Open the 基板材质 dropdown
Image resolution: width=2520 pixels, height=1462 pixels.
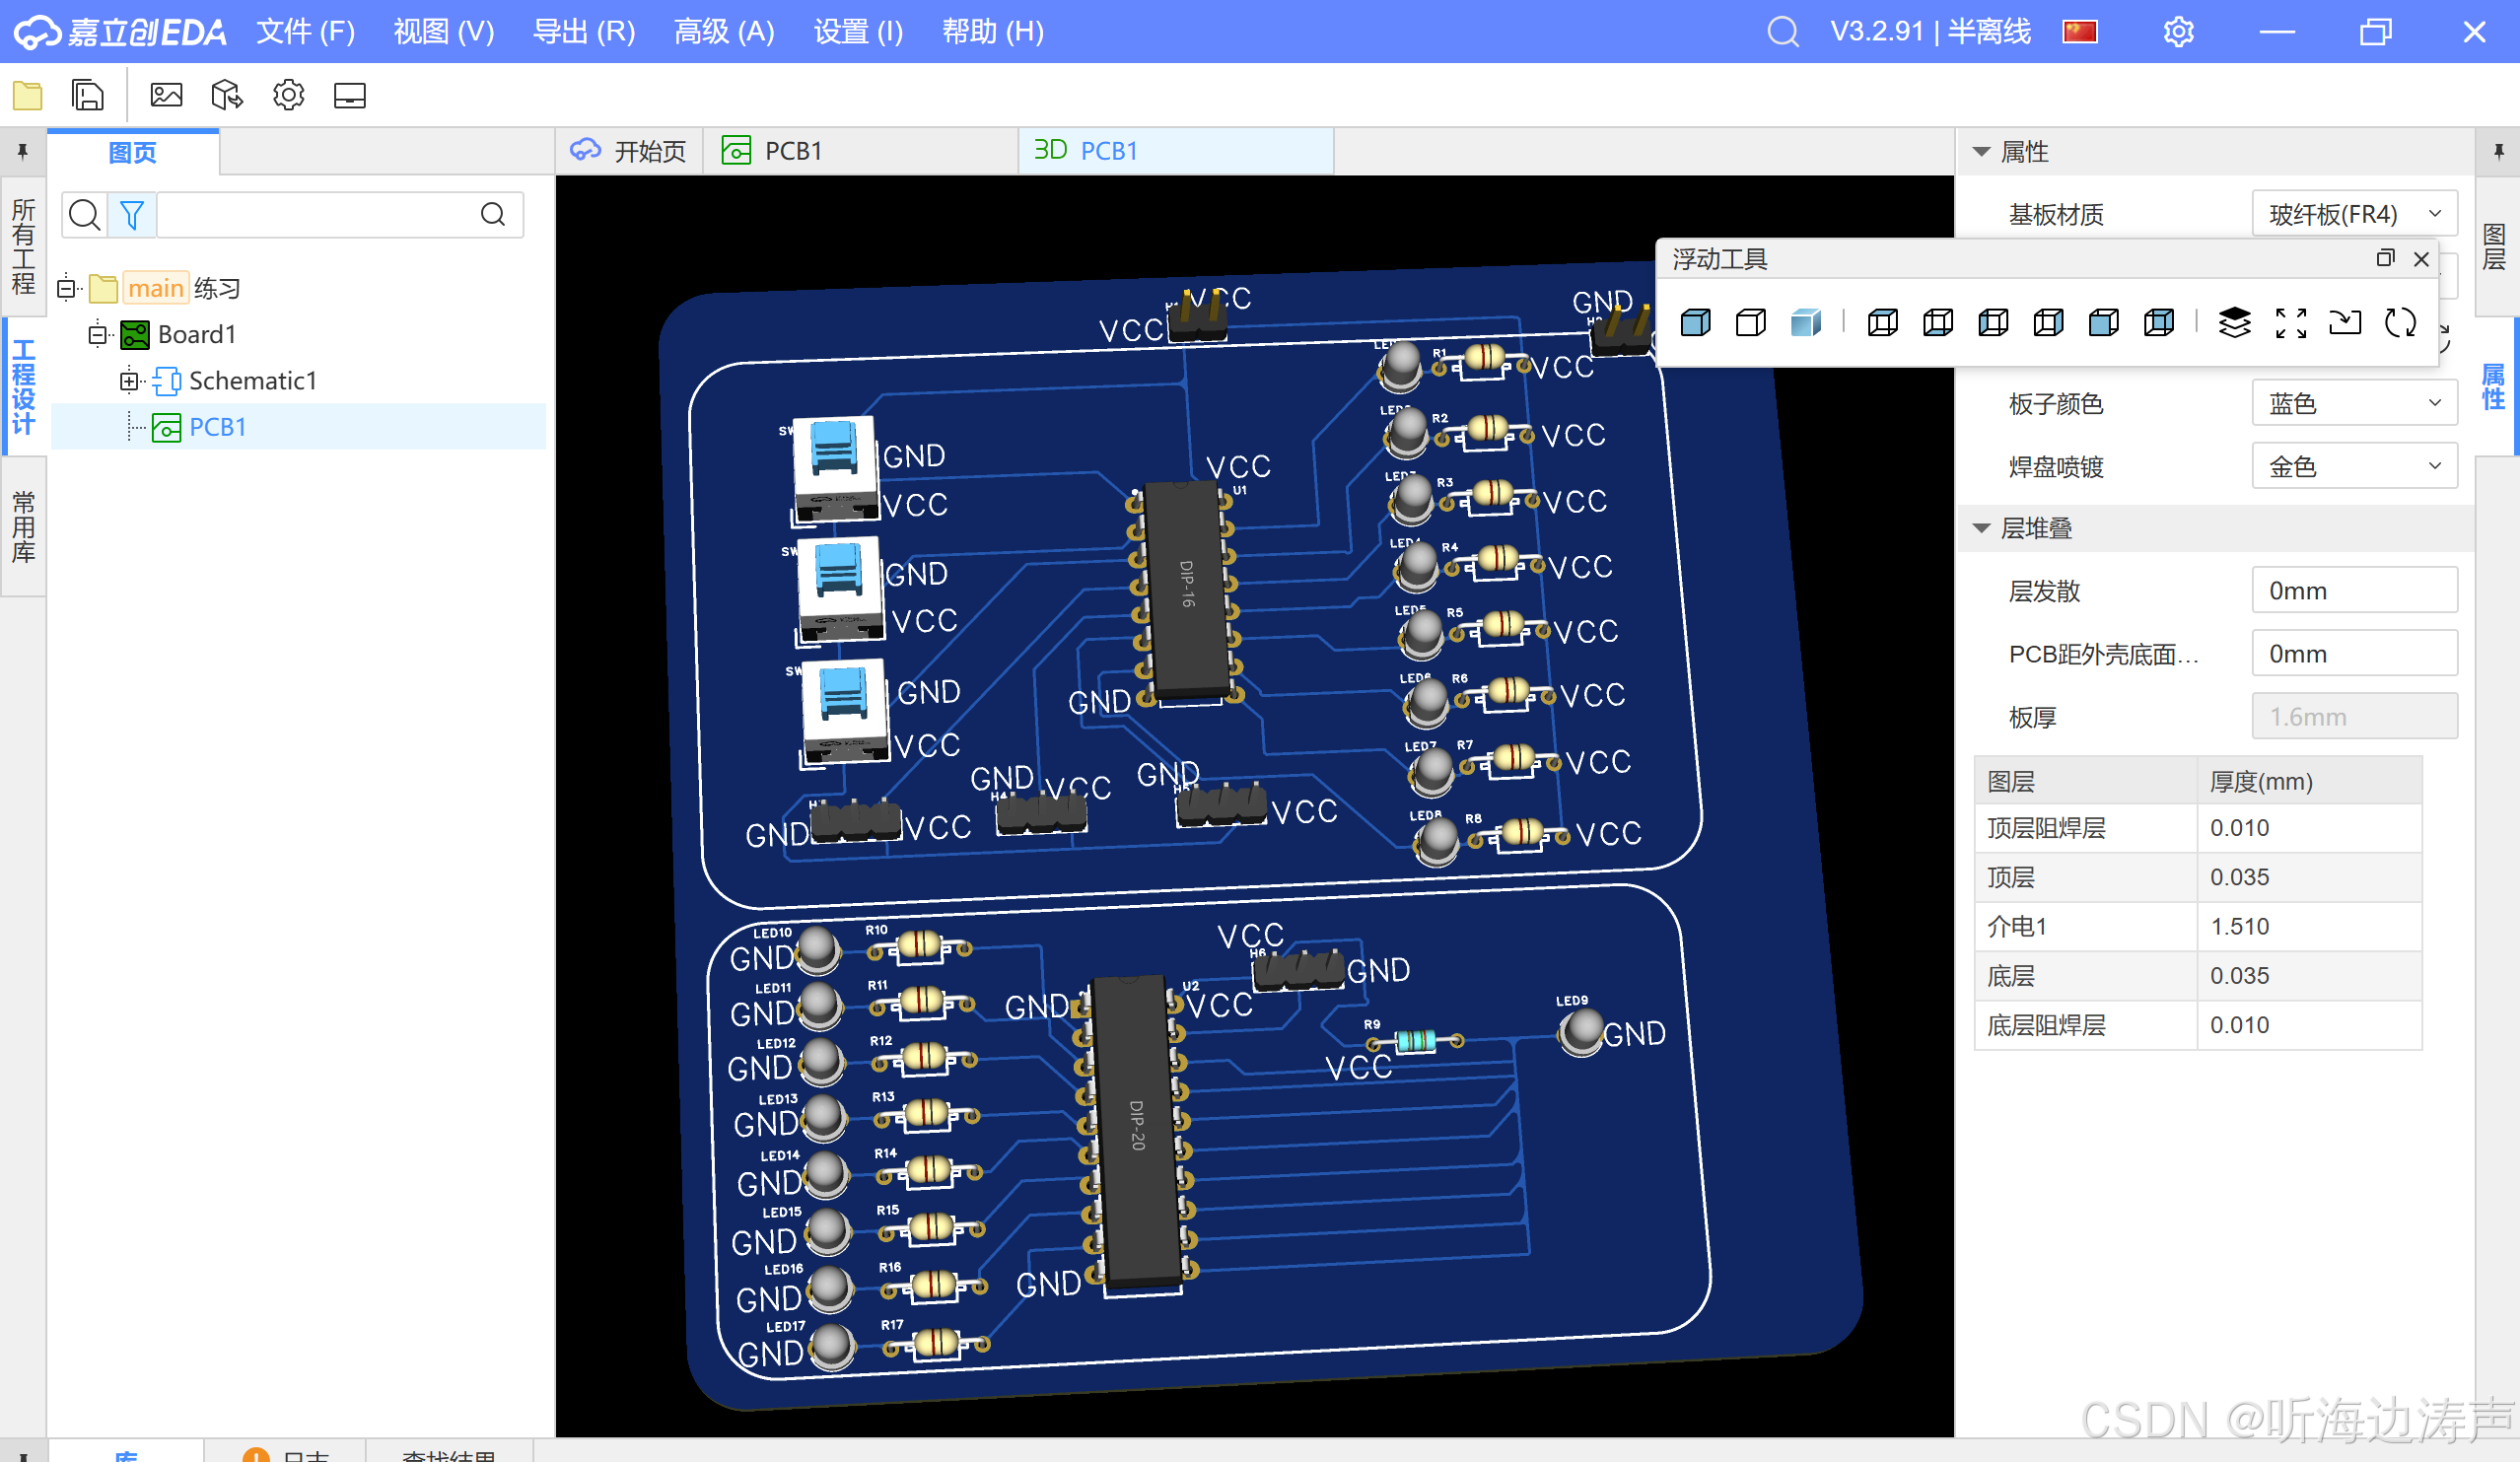click(2354, 214)
